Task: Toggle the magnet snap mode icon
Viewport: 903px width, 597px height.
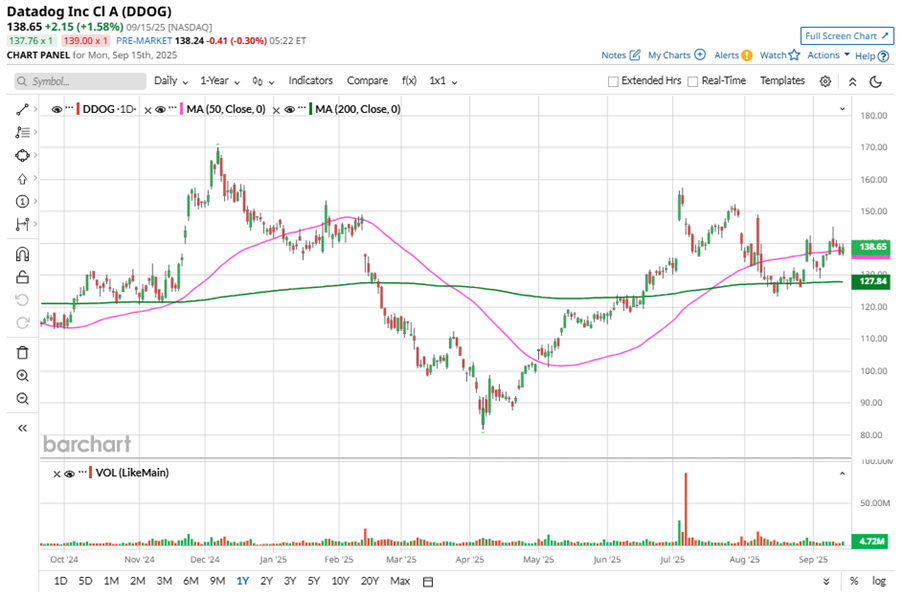Action: tap(22, 254)
